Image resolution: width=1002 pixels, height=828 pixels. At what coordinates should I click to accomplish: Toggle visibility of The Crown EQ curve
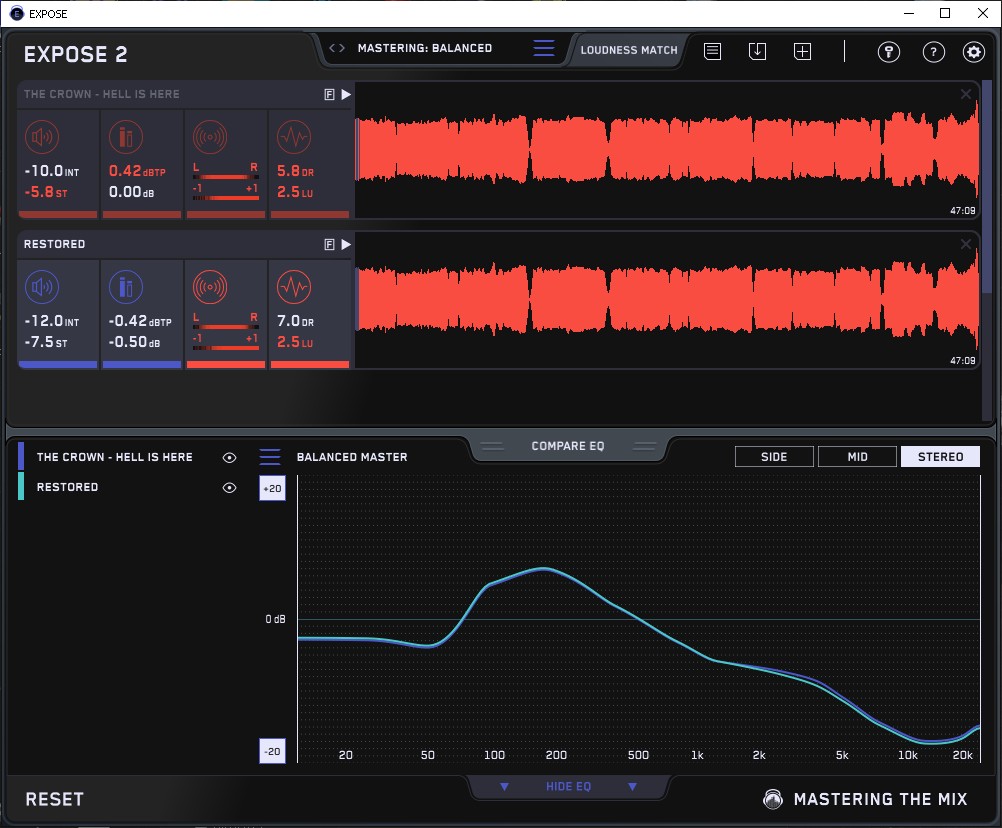pyautogui.click(x=229, y=457)
